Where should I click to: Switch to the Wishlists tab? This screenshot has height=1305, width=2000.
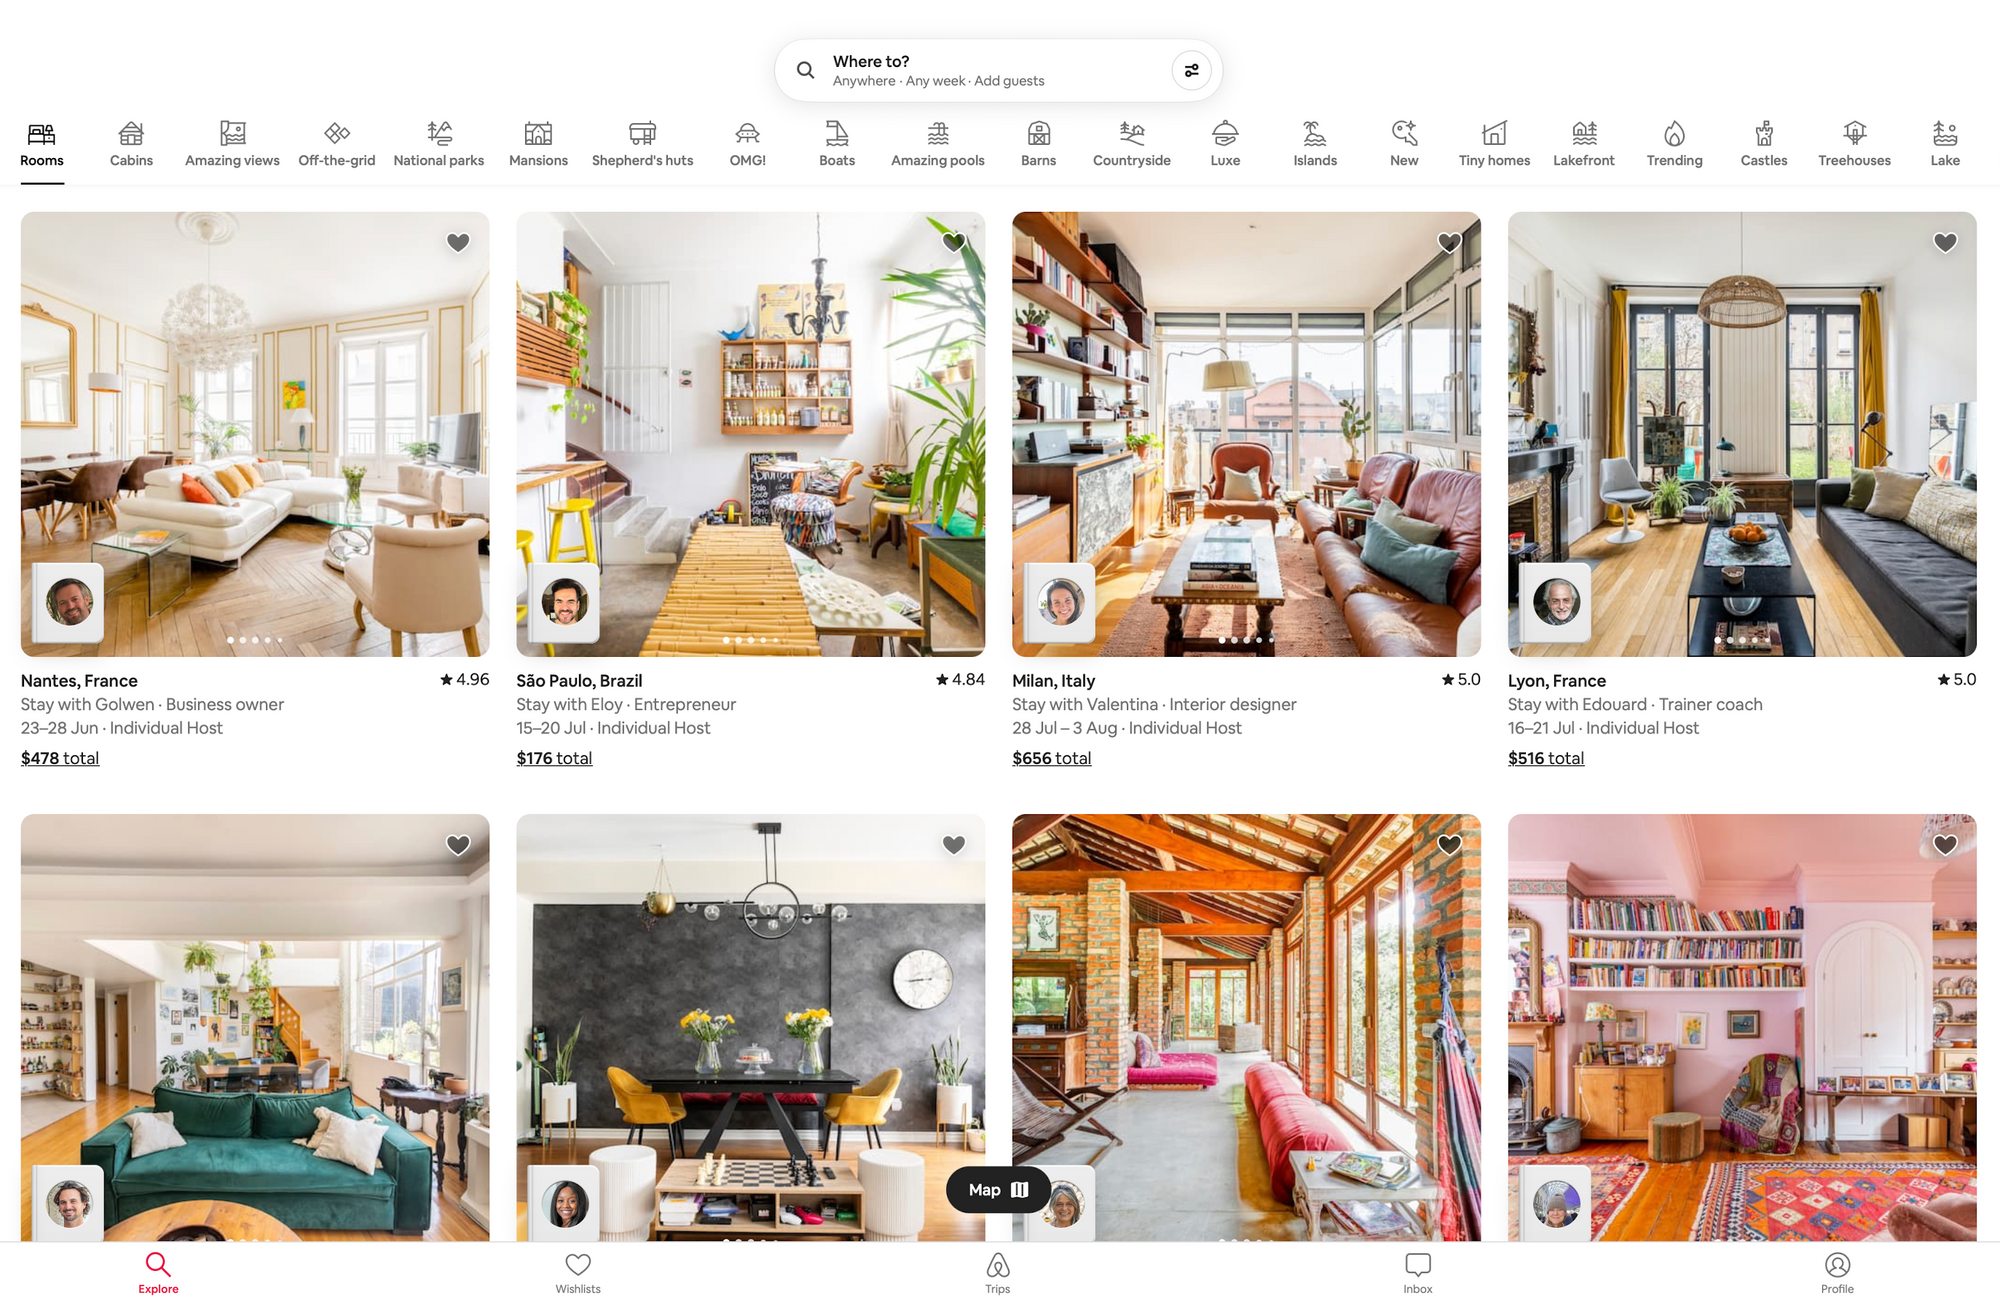(x=577, y=1273)
